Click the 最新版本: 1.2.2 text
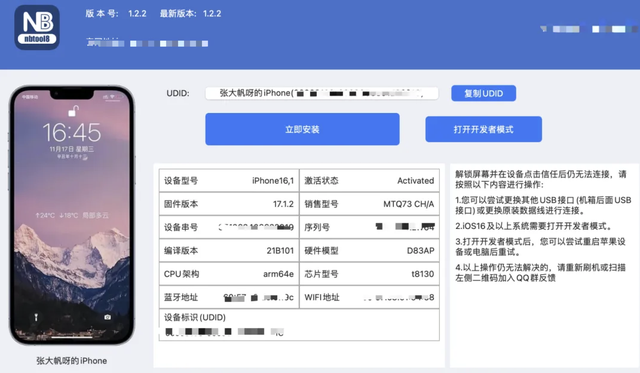 [190, 13]
